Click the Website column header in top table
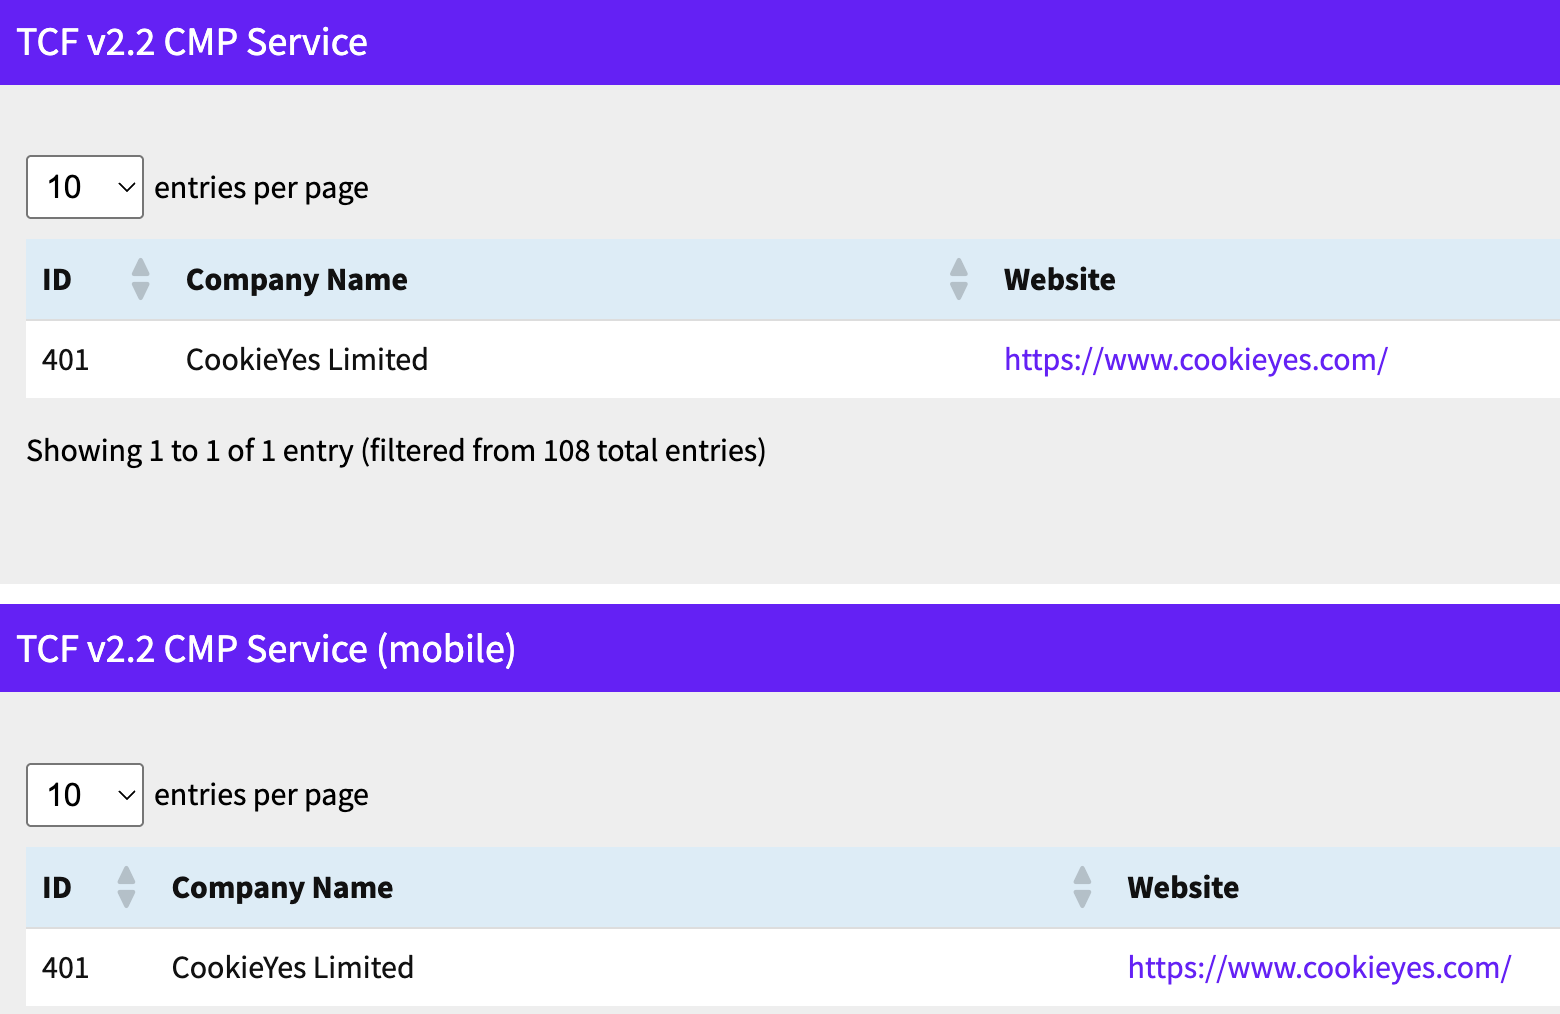Image resolution: width=1560 pixels, height=1014 pixels. point(1060,280)
